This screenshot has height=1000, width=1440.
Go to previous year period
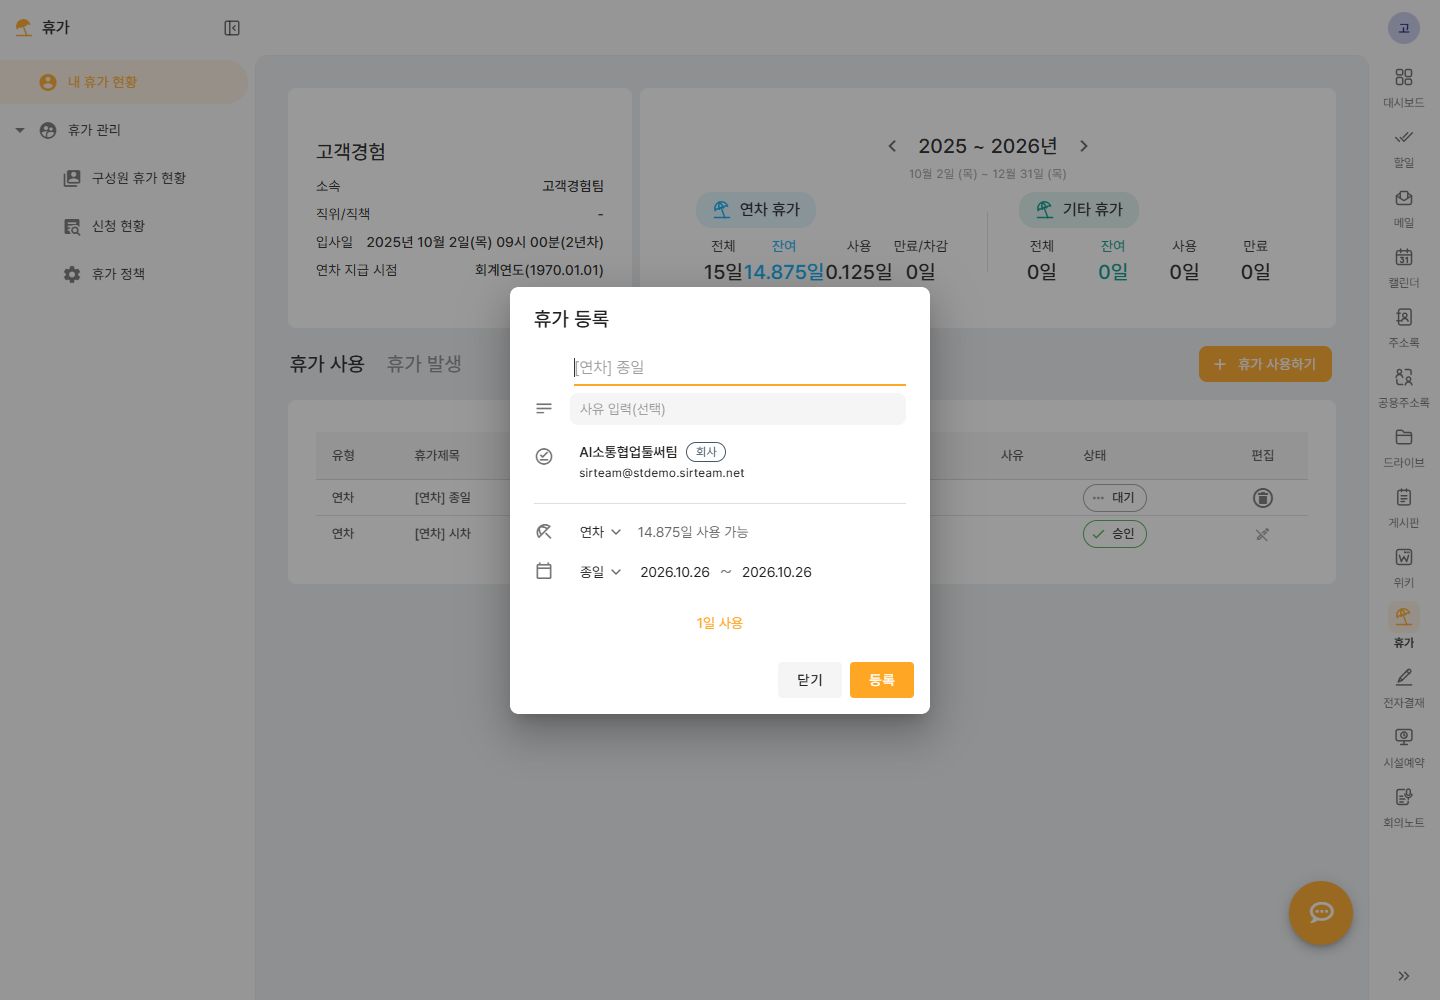[x=892, y=146]
